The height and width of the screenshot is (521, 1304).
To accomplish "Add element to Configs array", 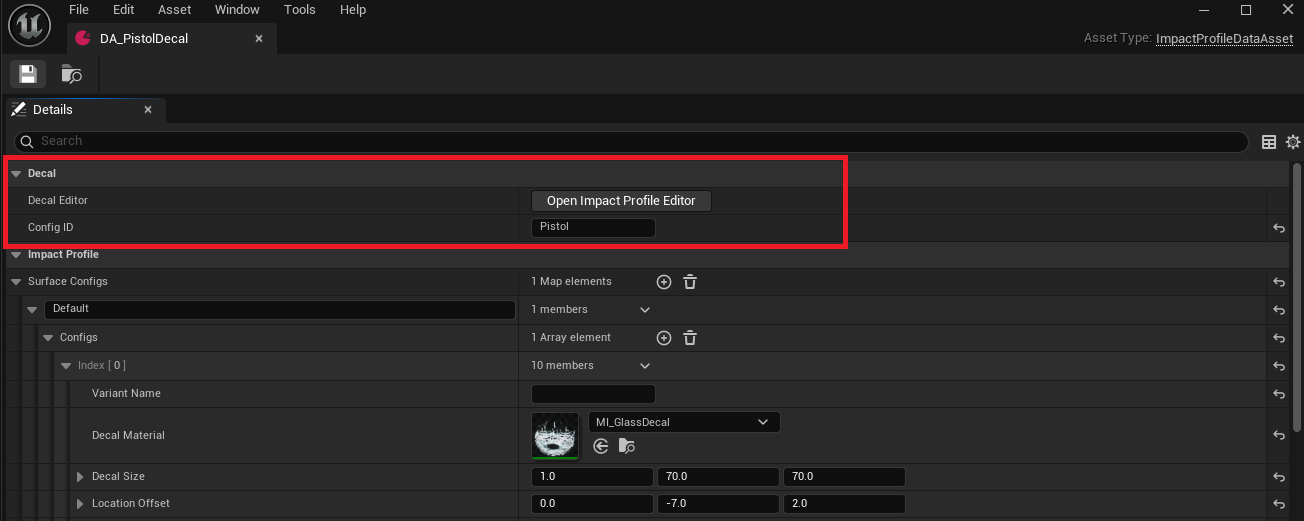I will [663, 338].
